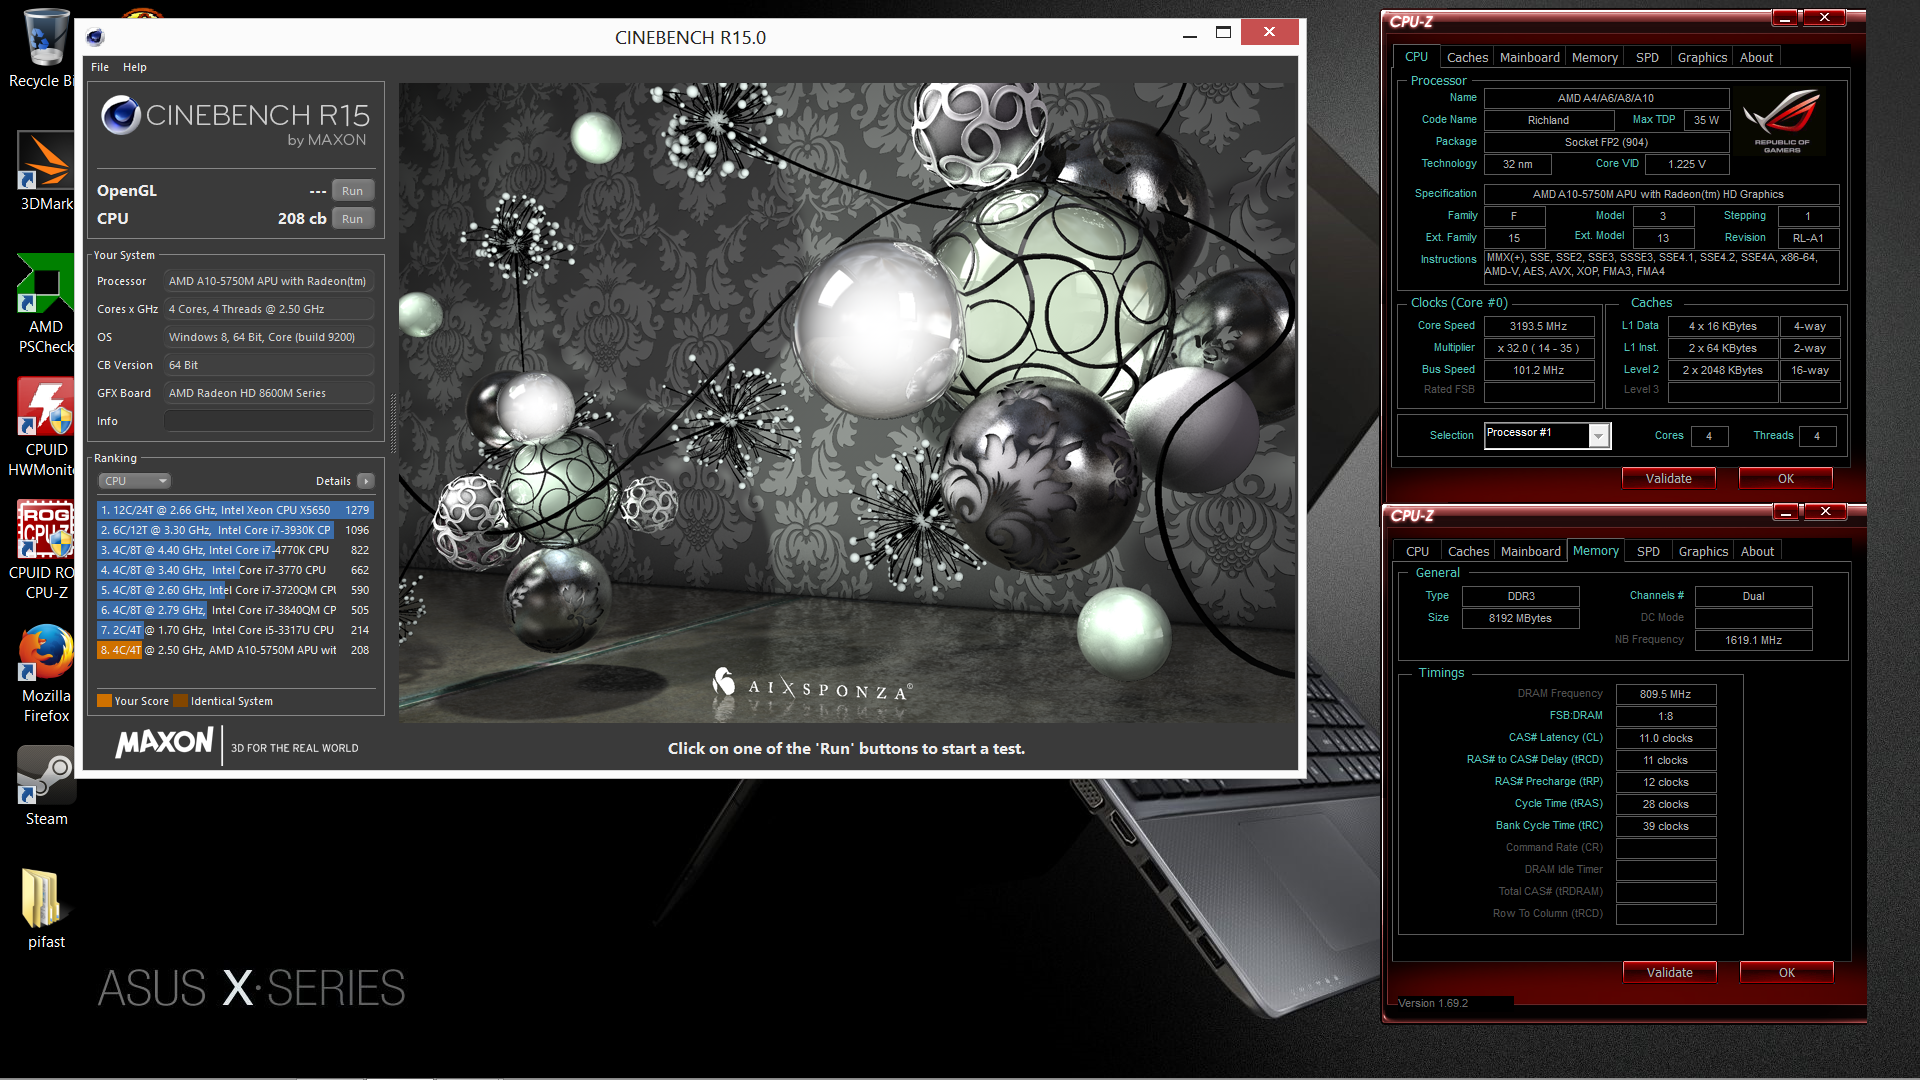Viewport: 1920px width, 1080px height.
Task: Click the CAS# Latency value 11.0 clocks
Action: 1666,738
